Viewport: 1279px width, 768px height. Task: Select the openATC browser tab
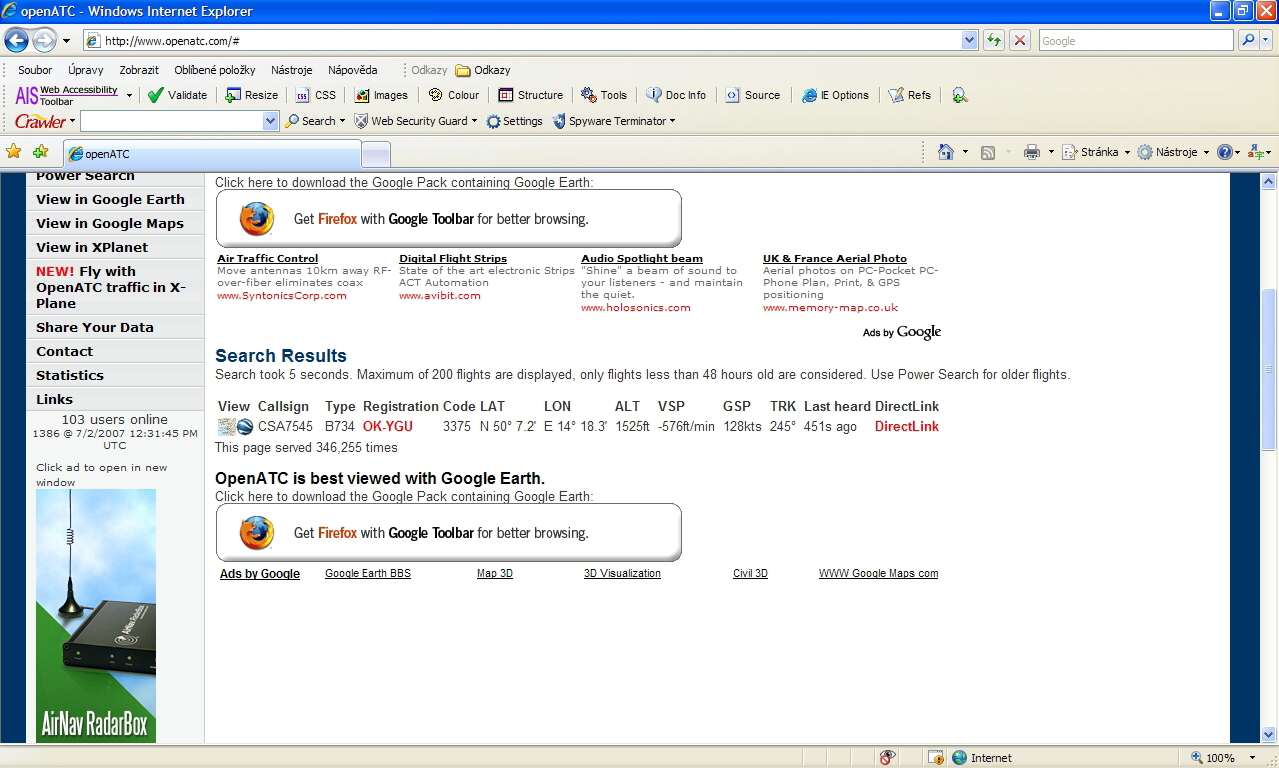point(212,154)
